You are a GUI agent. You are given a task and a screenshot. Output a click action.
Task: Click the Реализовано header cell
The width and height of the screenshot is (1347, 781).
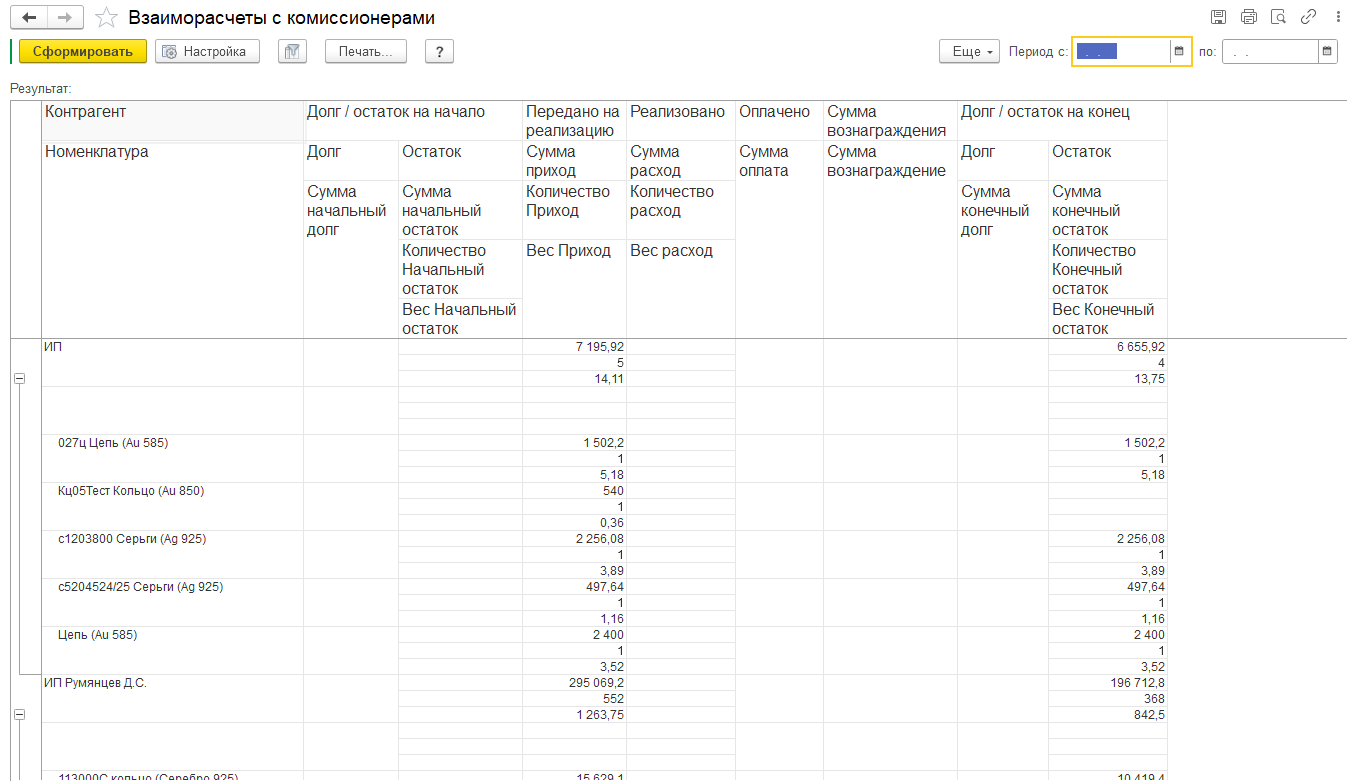[680, 120]
